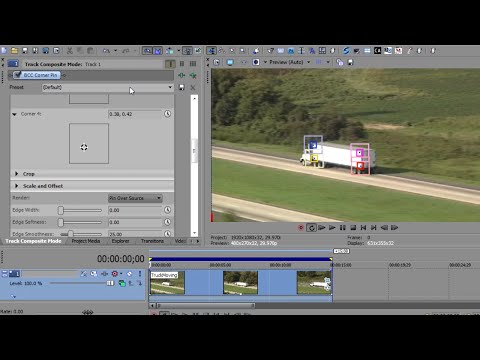Toggle Automation Settings gear on track 1
The width and height of the screenshot is (480, 360).
click(115, 274)
